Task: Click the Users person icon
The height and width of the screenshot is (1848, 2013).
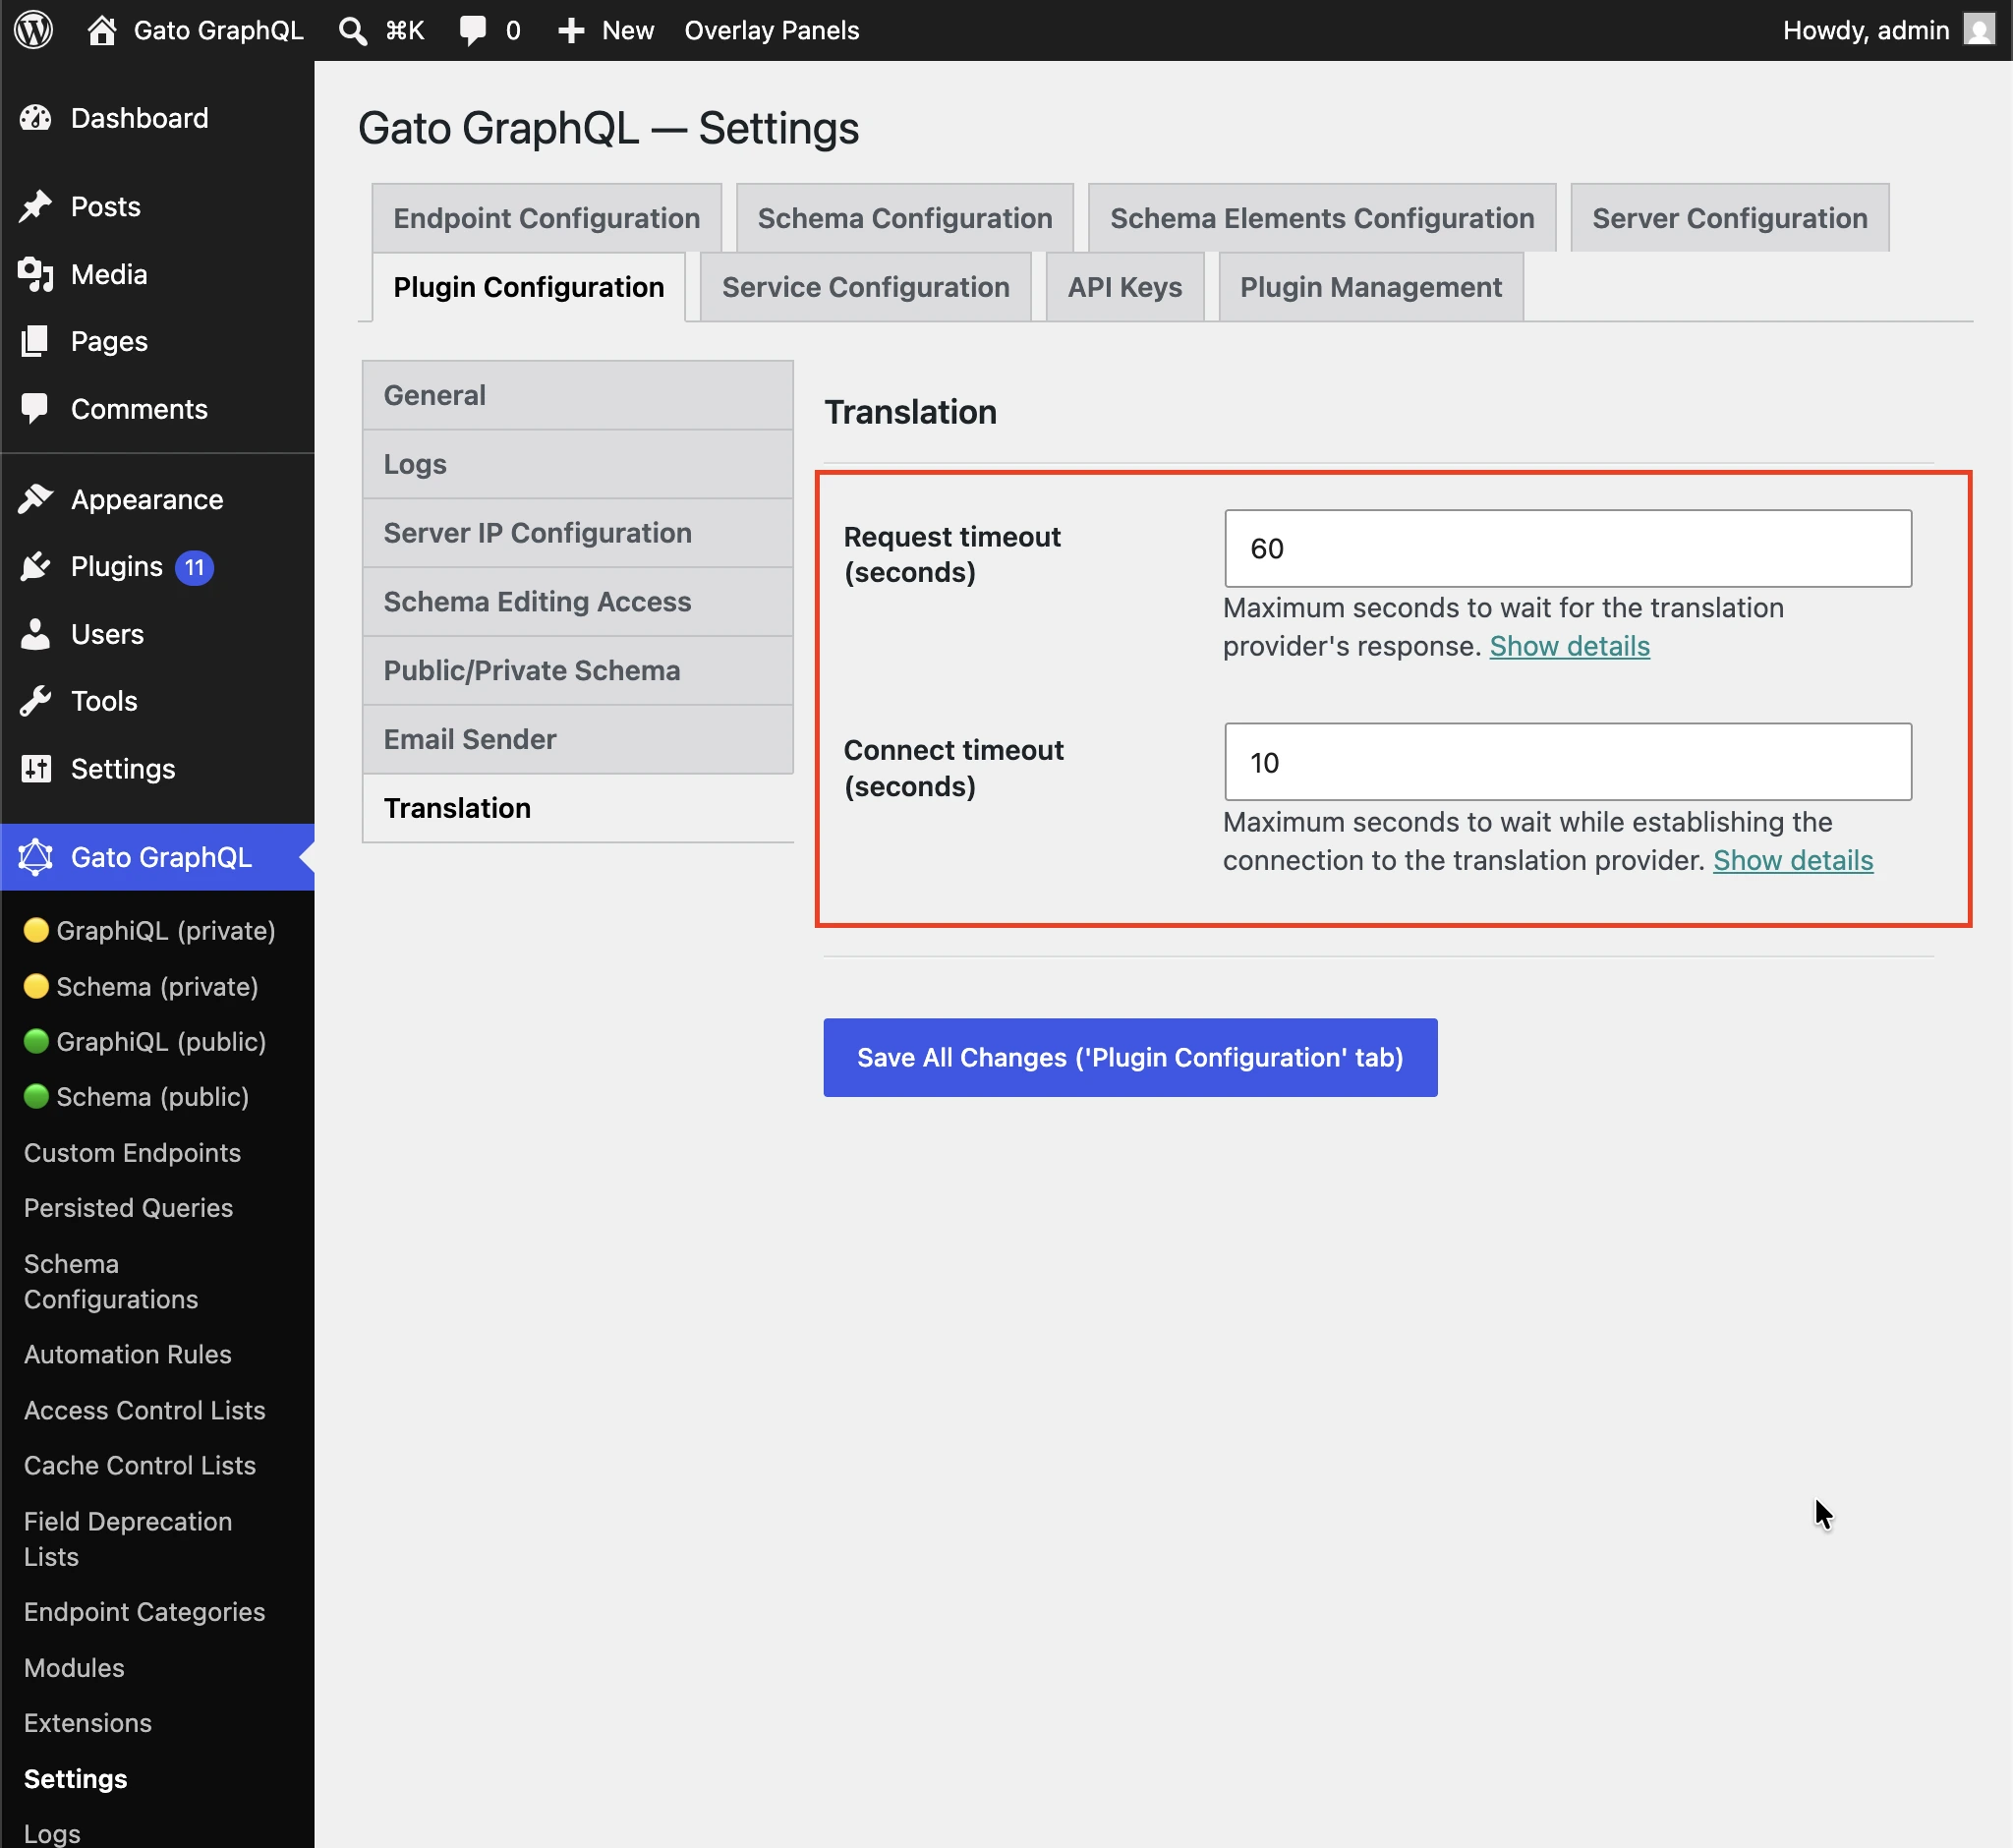Action: click(36, 633)
